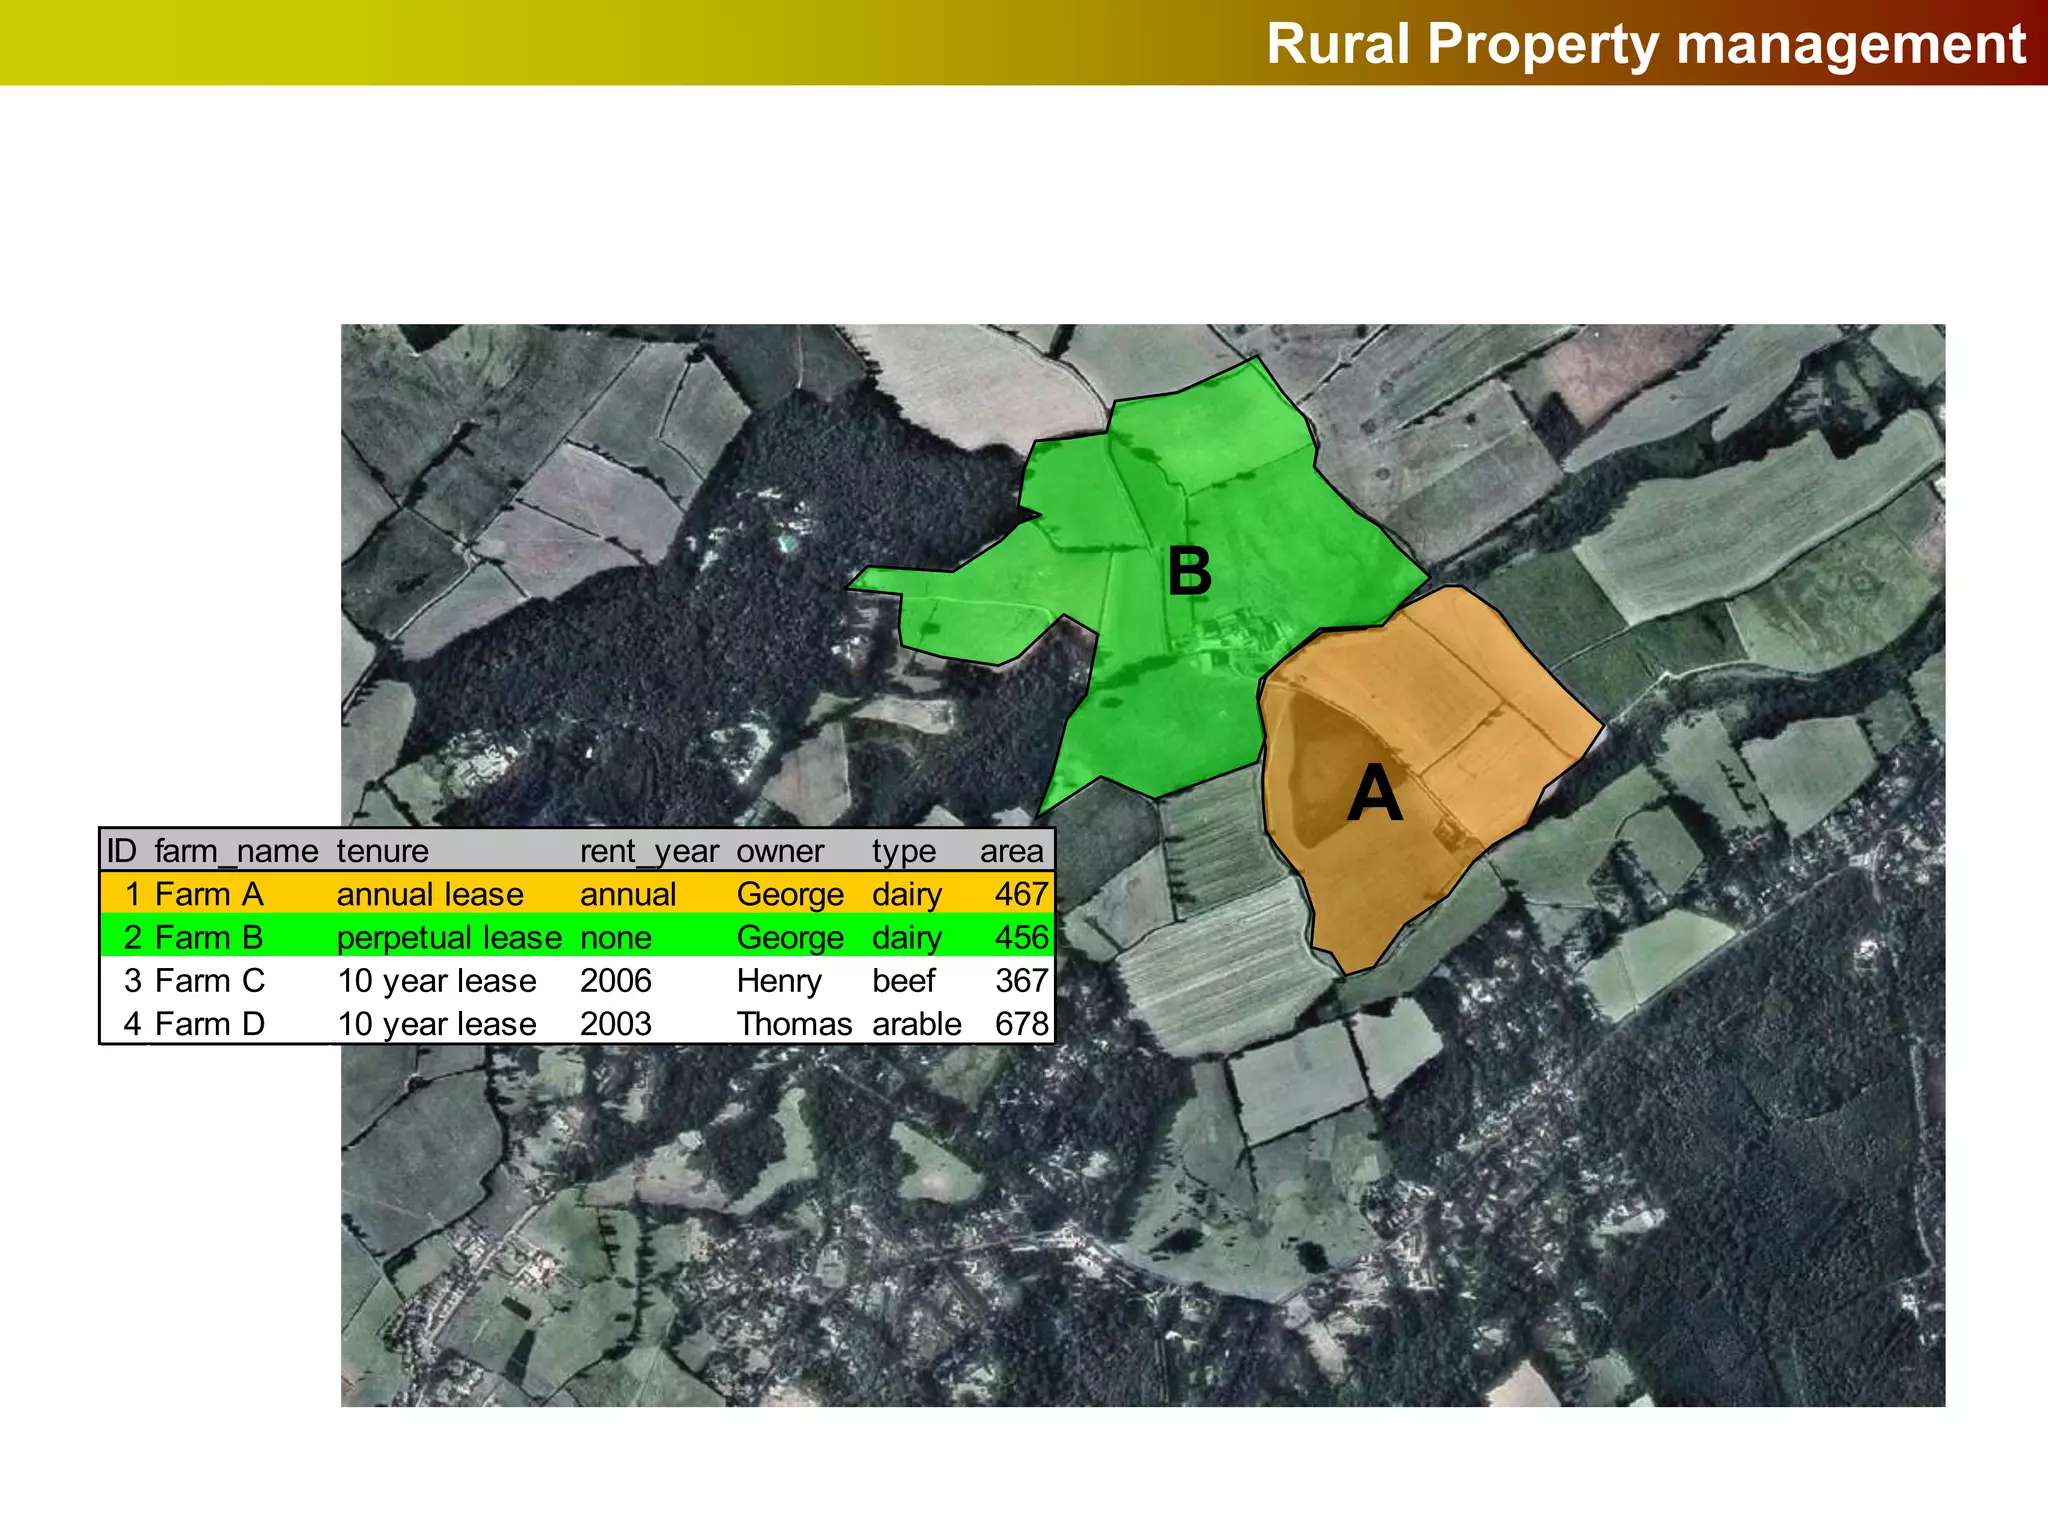Click the 'annual' rent_year cell
Screen dimensions: 2048x1536
point(628,894)
